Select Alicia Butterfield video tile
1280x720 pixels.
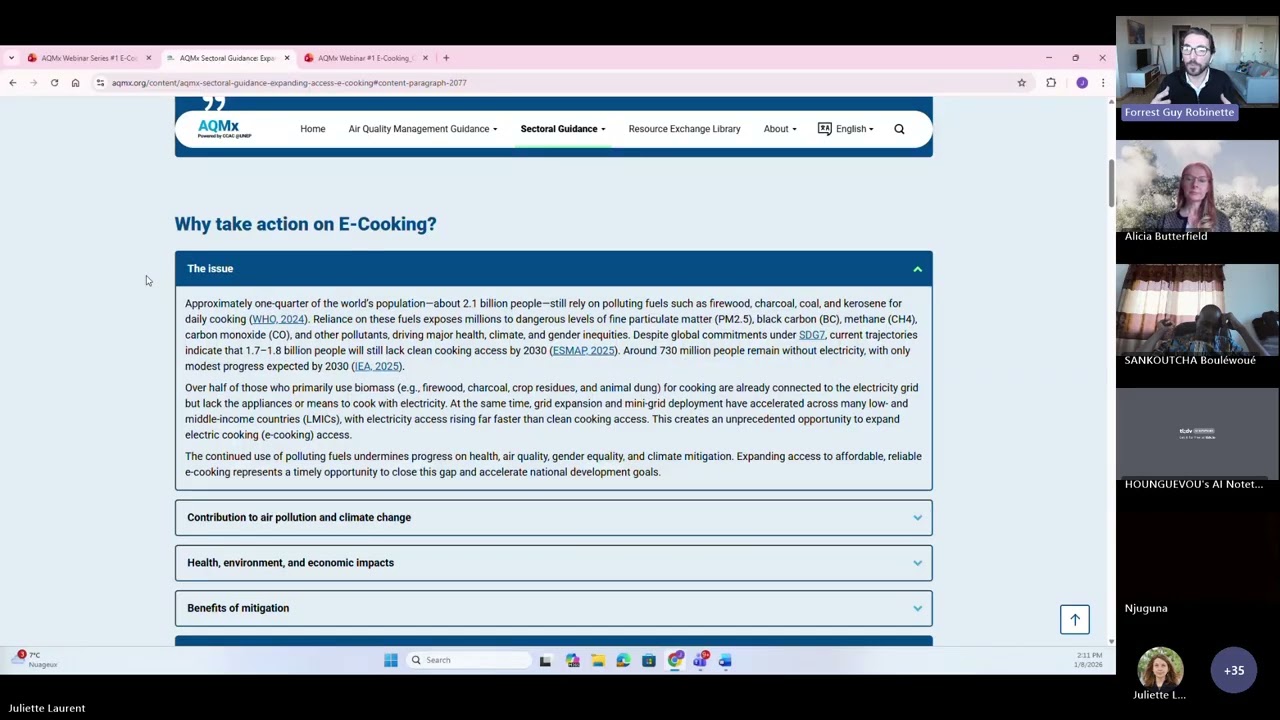pos(1197,192)
